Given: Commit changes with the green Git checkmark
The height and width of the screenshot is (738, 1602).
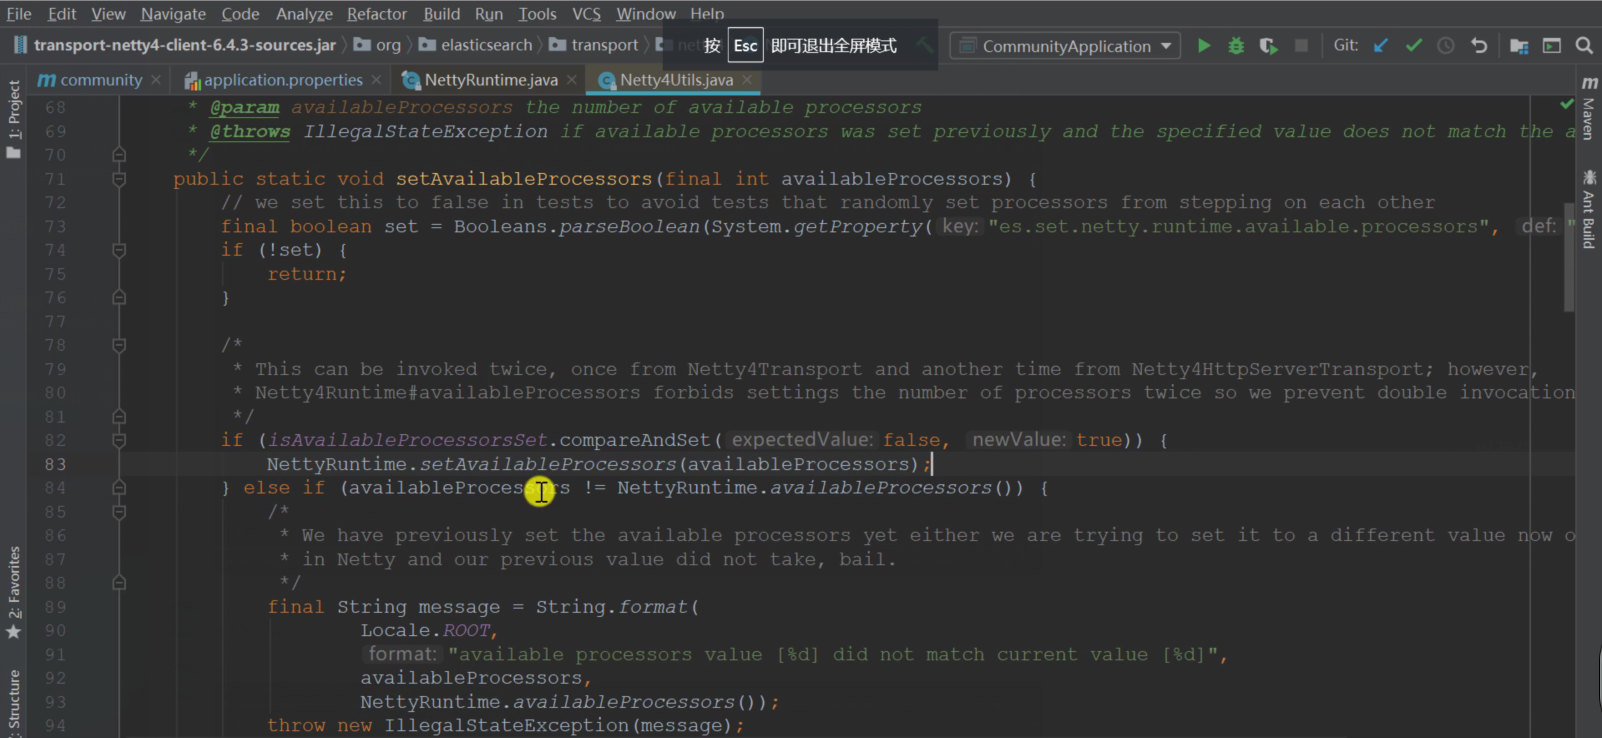Looking at the screenshot, I should [1414, 46].
